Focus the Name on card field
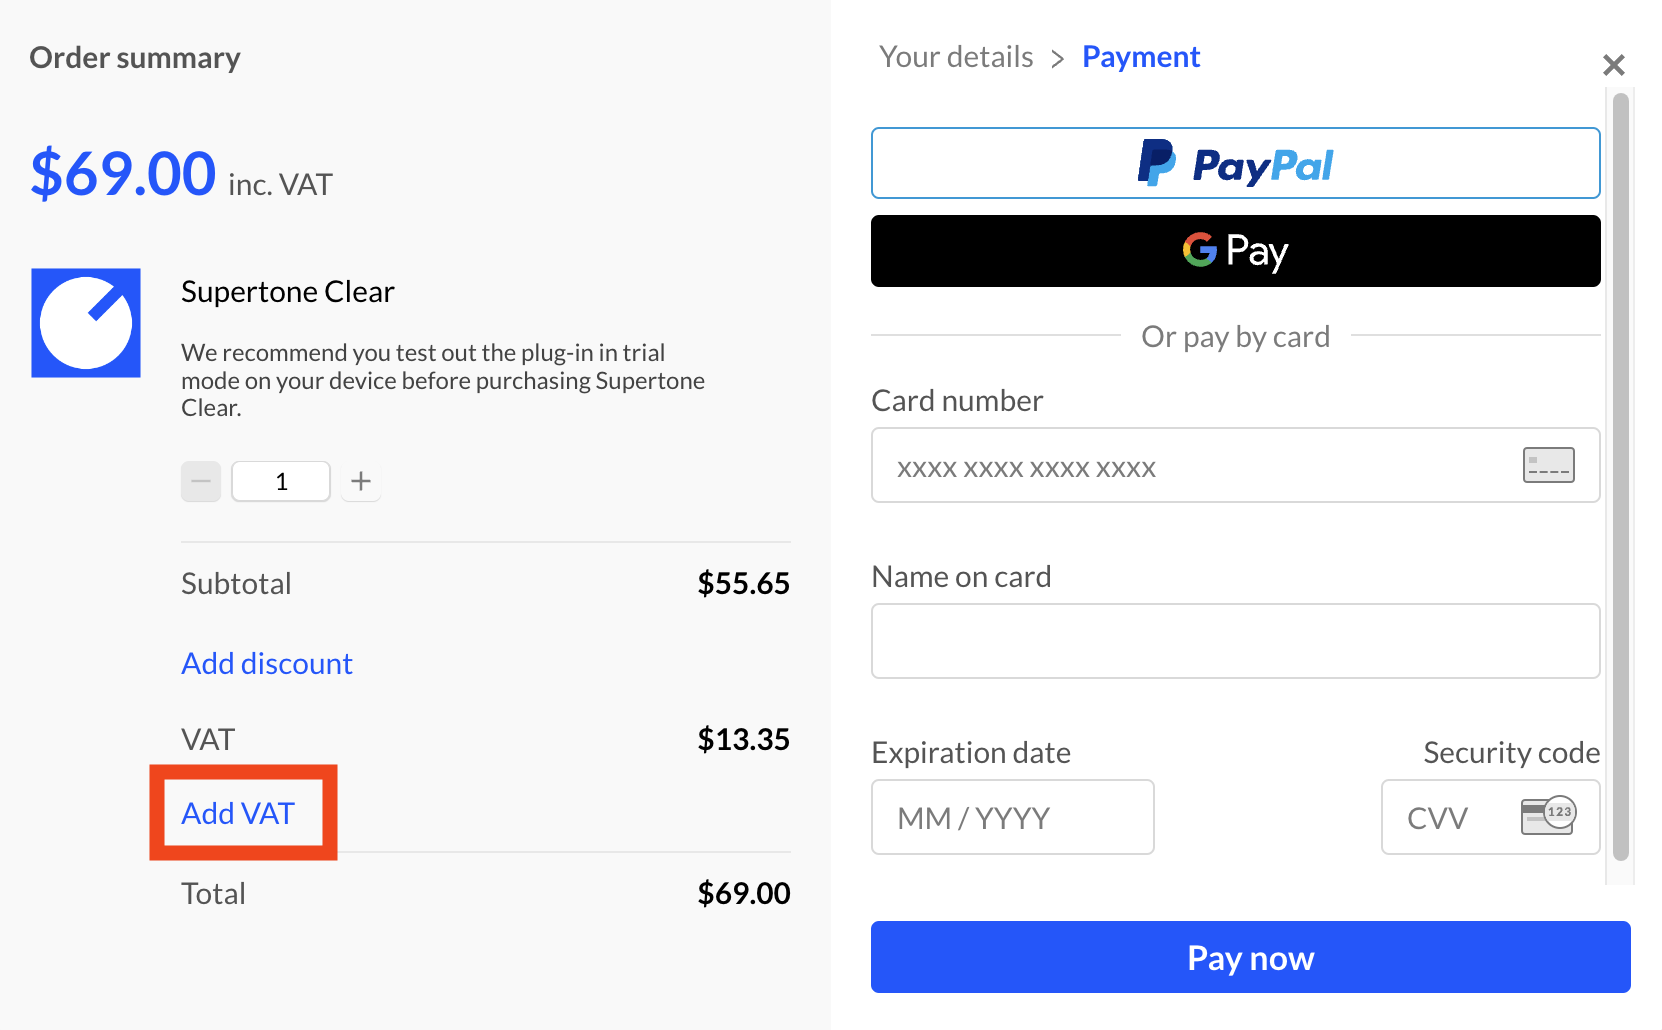The height and width of the screenshot is (1030, 1662). (x=1236, y=641)
